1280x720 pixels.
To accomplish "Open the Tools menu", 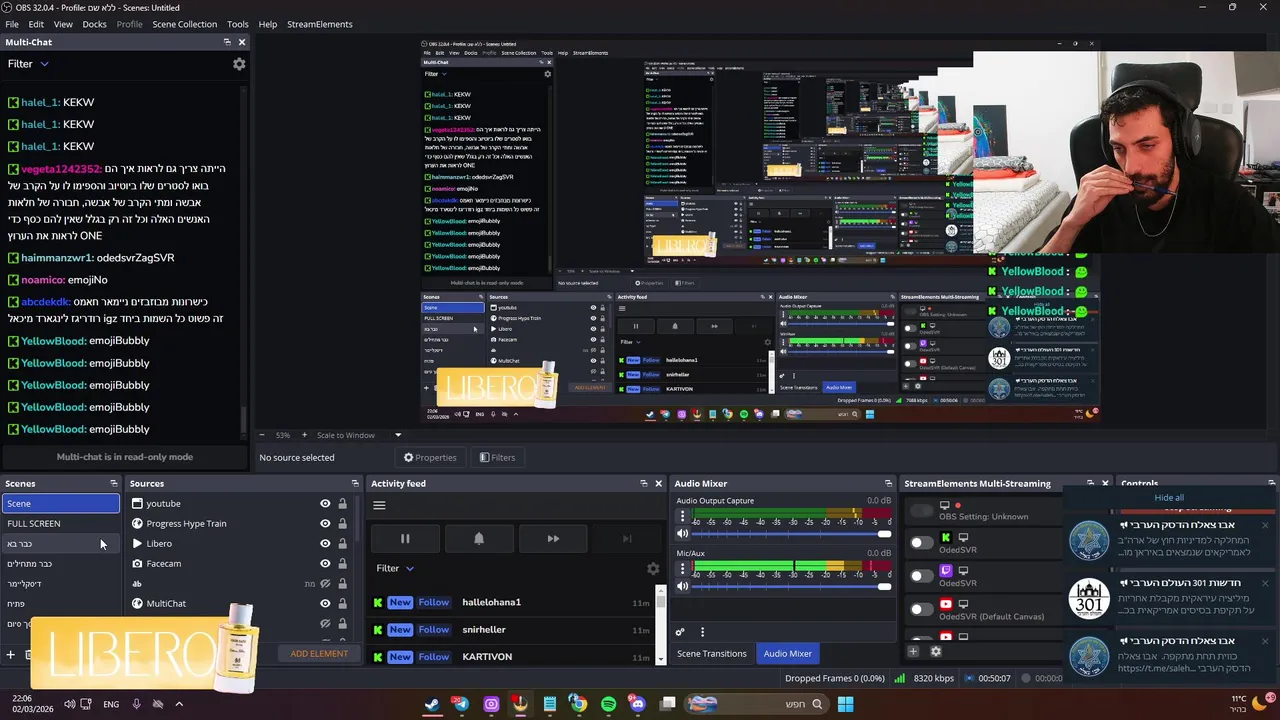I will click(x=238, y=24).
